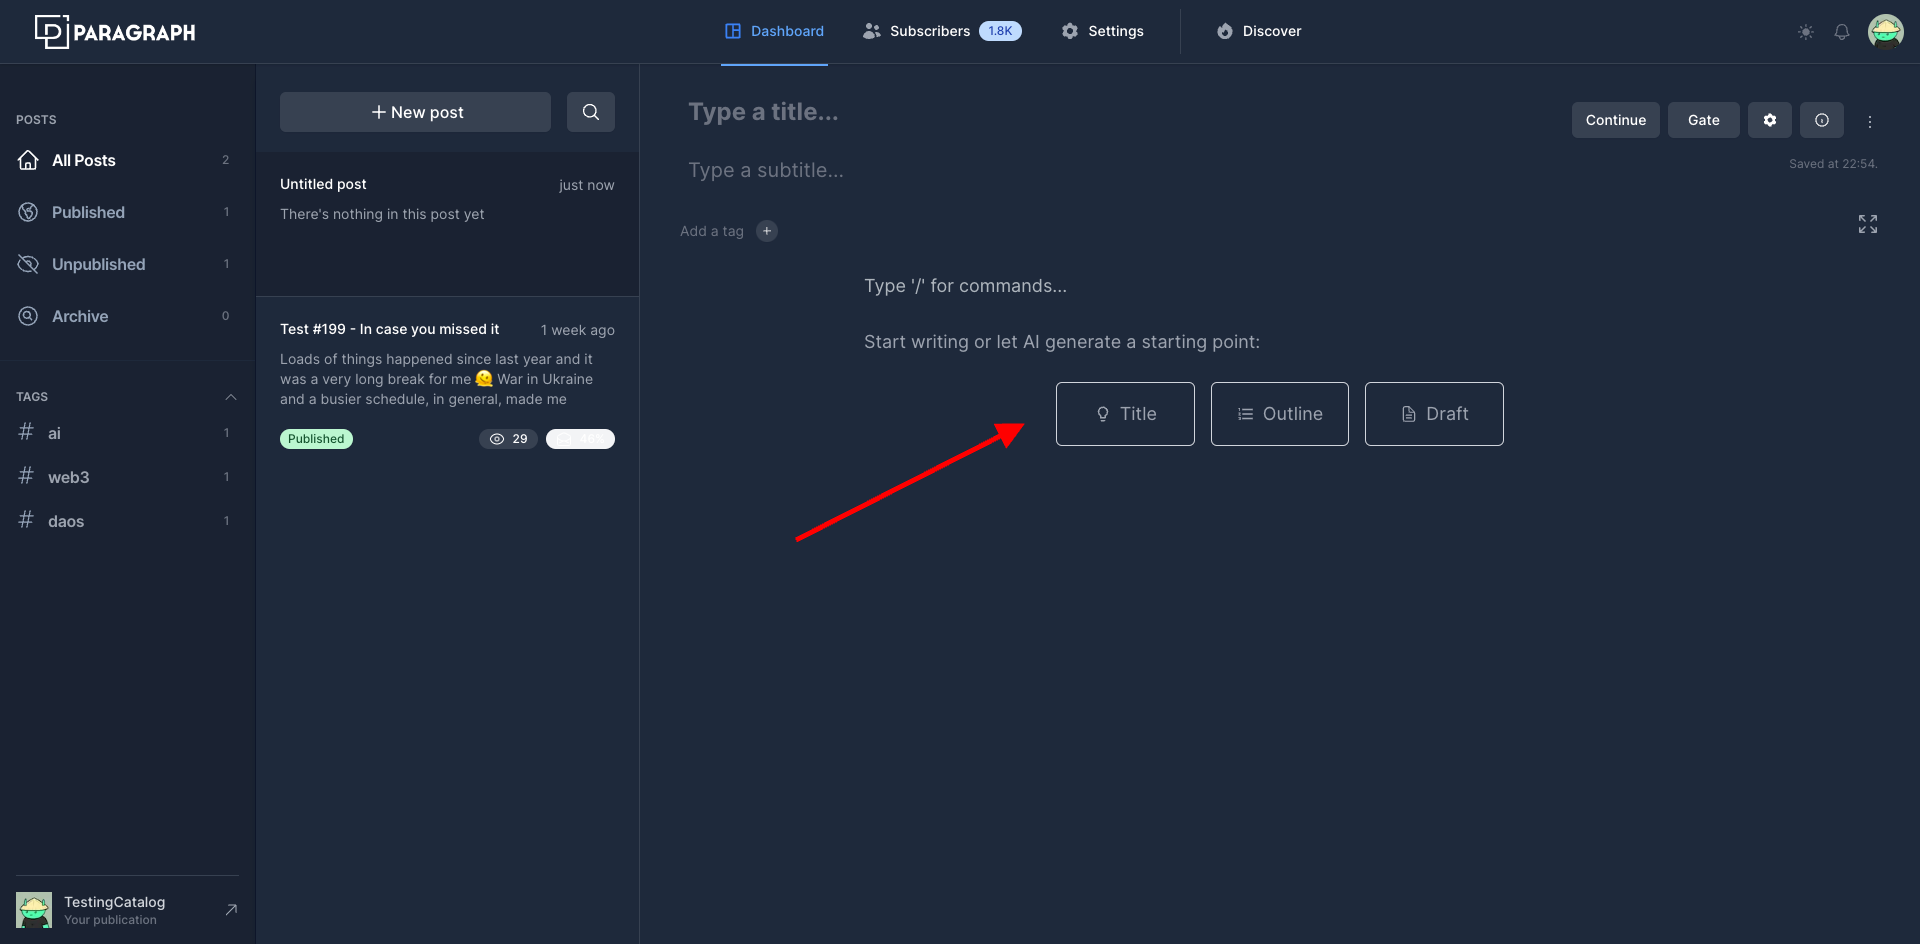Click the add tag plus button
1920x944 pixels.
766,231
